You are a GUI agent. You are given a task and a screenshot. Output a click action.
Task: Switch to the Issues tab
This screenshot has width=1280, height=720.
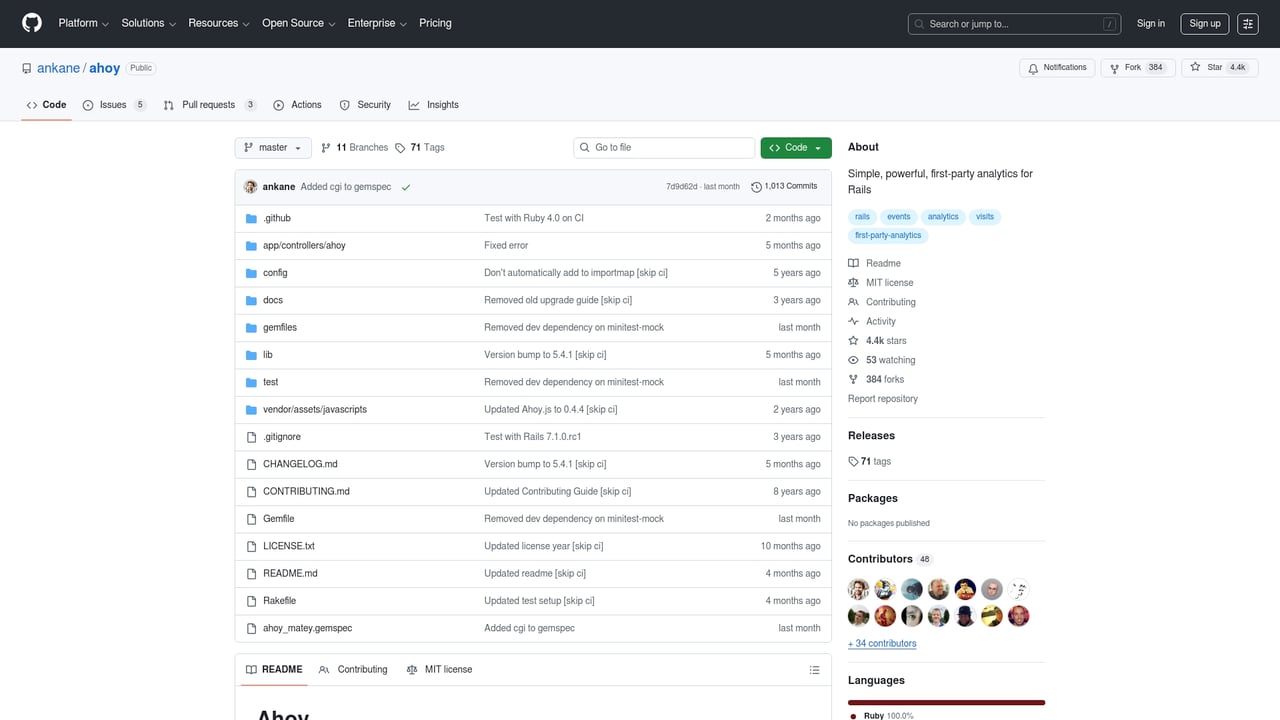(x=113, y=105)
